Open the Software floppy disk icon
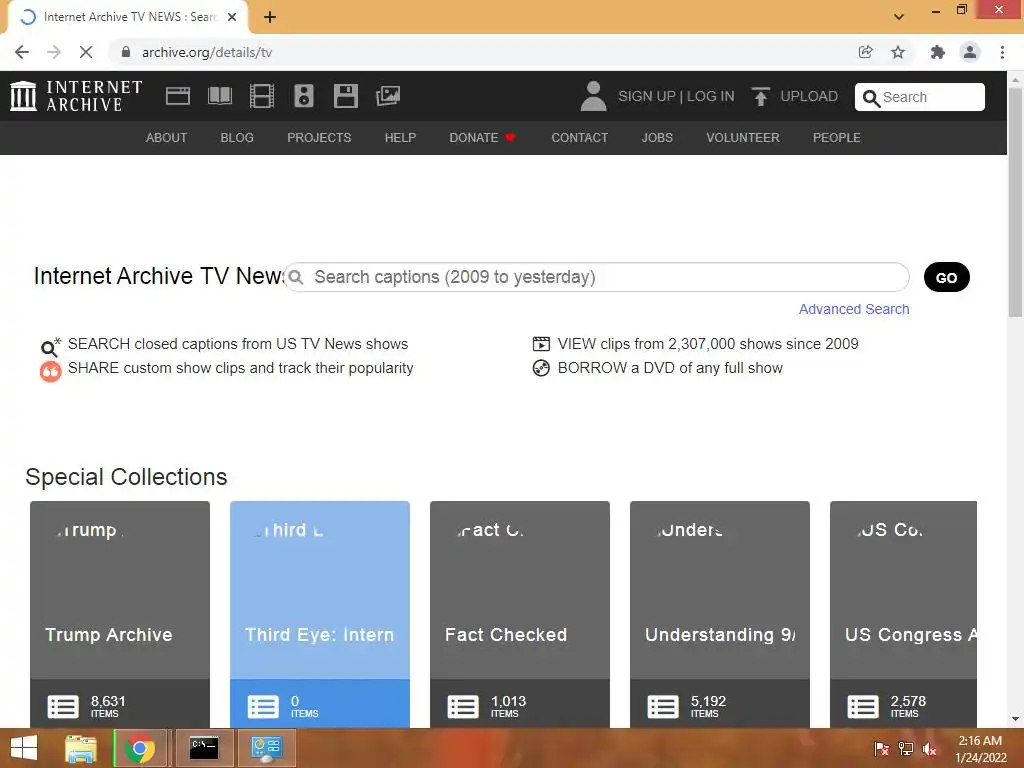The image size is (1024, 768). tap(345, 96)
